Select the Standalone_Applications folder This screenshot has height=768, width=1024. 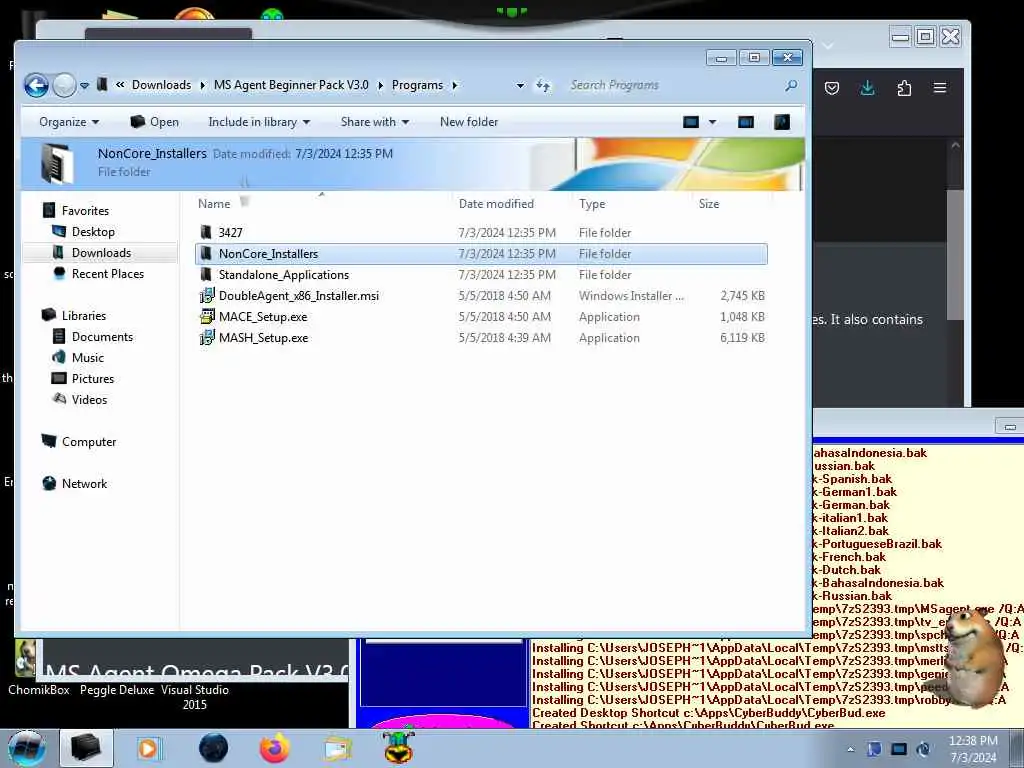tap(284, 275)
